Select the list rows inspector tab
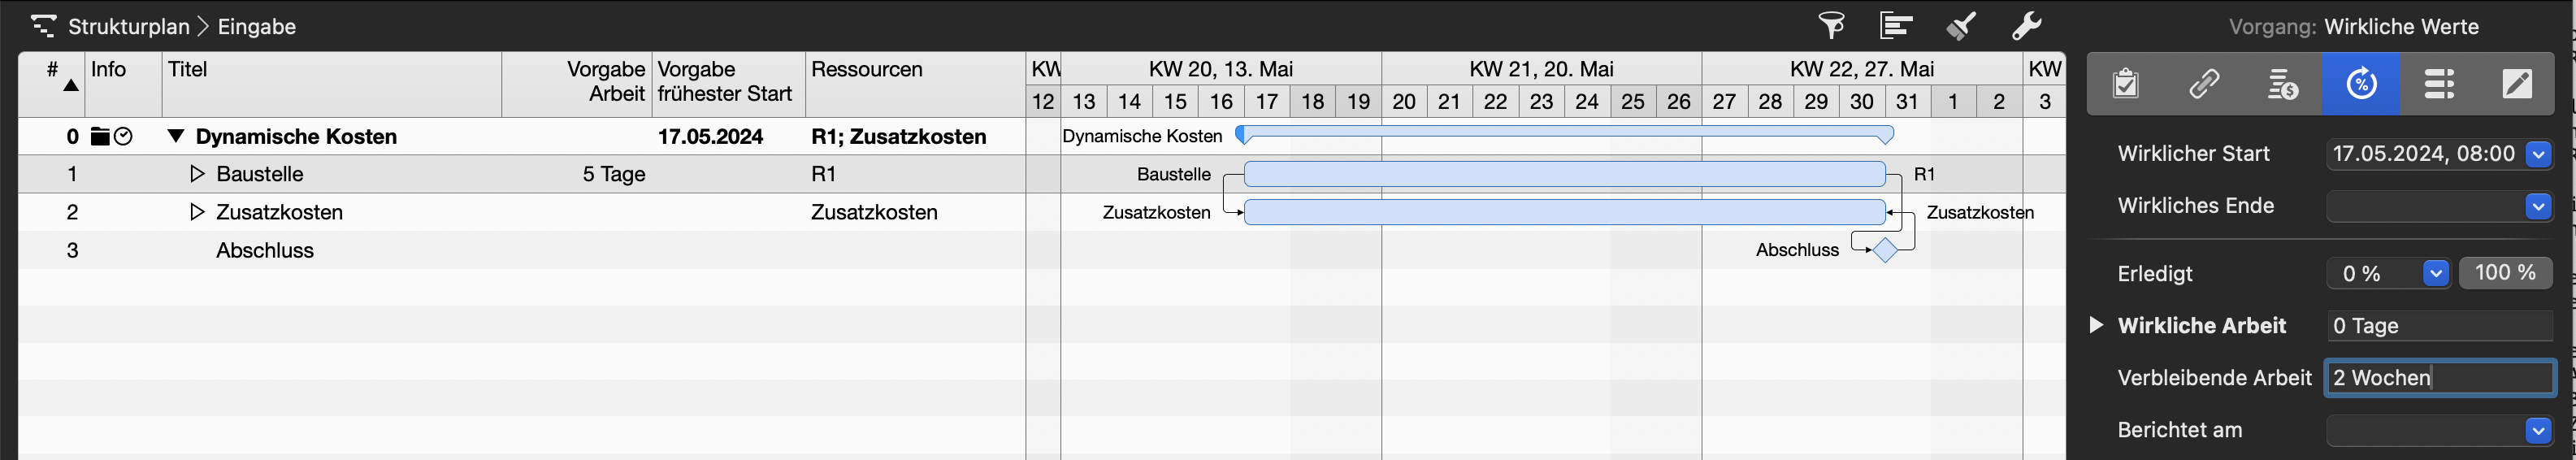 2439,84
